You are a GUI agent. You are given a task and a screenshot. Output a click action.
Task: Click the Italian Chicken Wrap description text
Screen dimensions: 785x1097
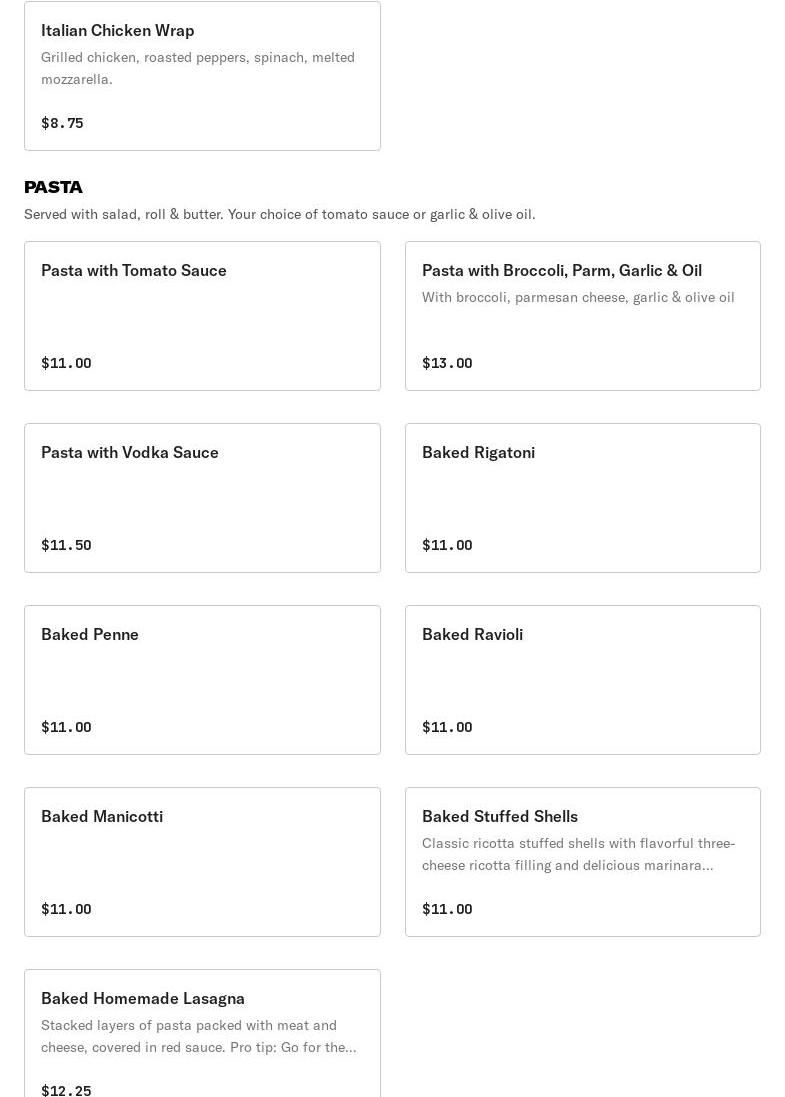198,68
